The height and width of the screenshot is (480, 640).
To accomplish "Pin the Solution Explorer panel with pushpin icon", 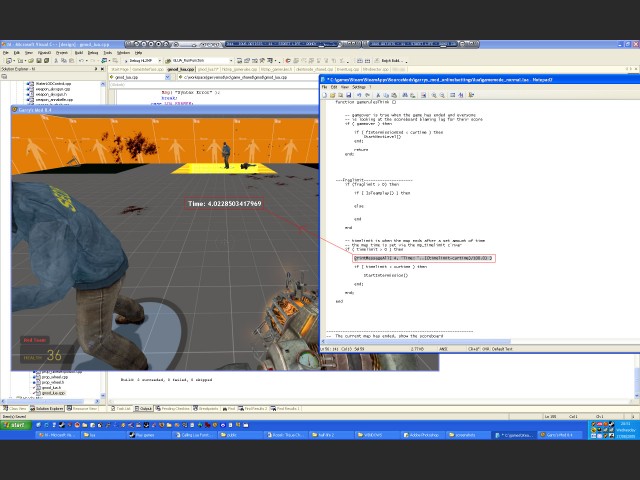I will coord(96,69).
